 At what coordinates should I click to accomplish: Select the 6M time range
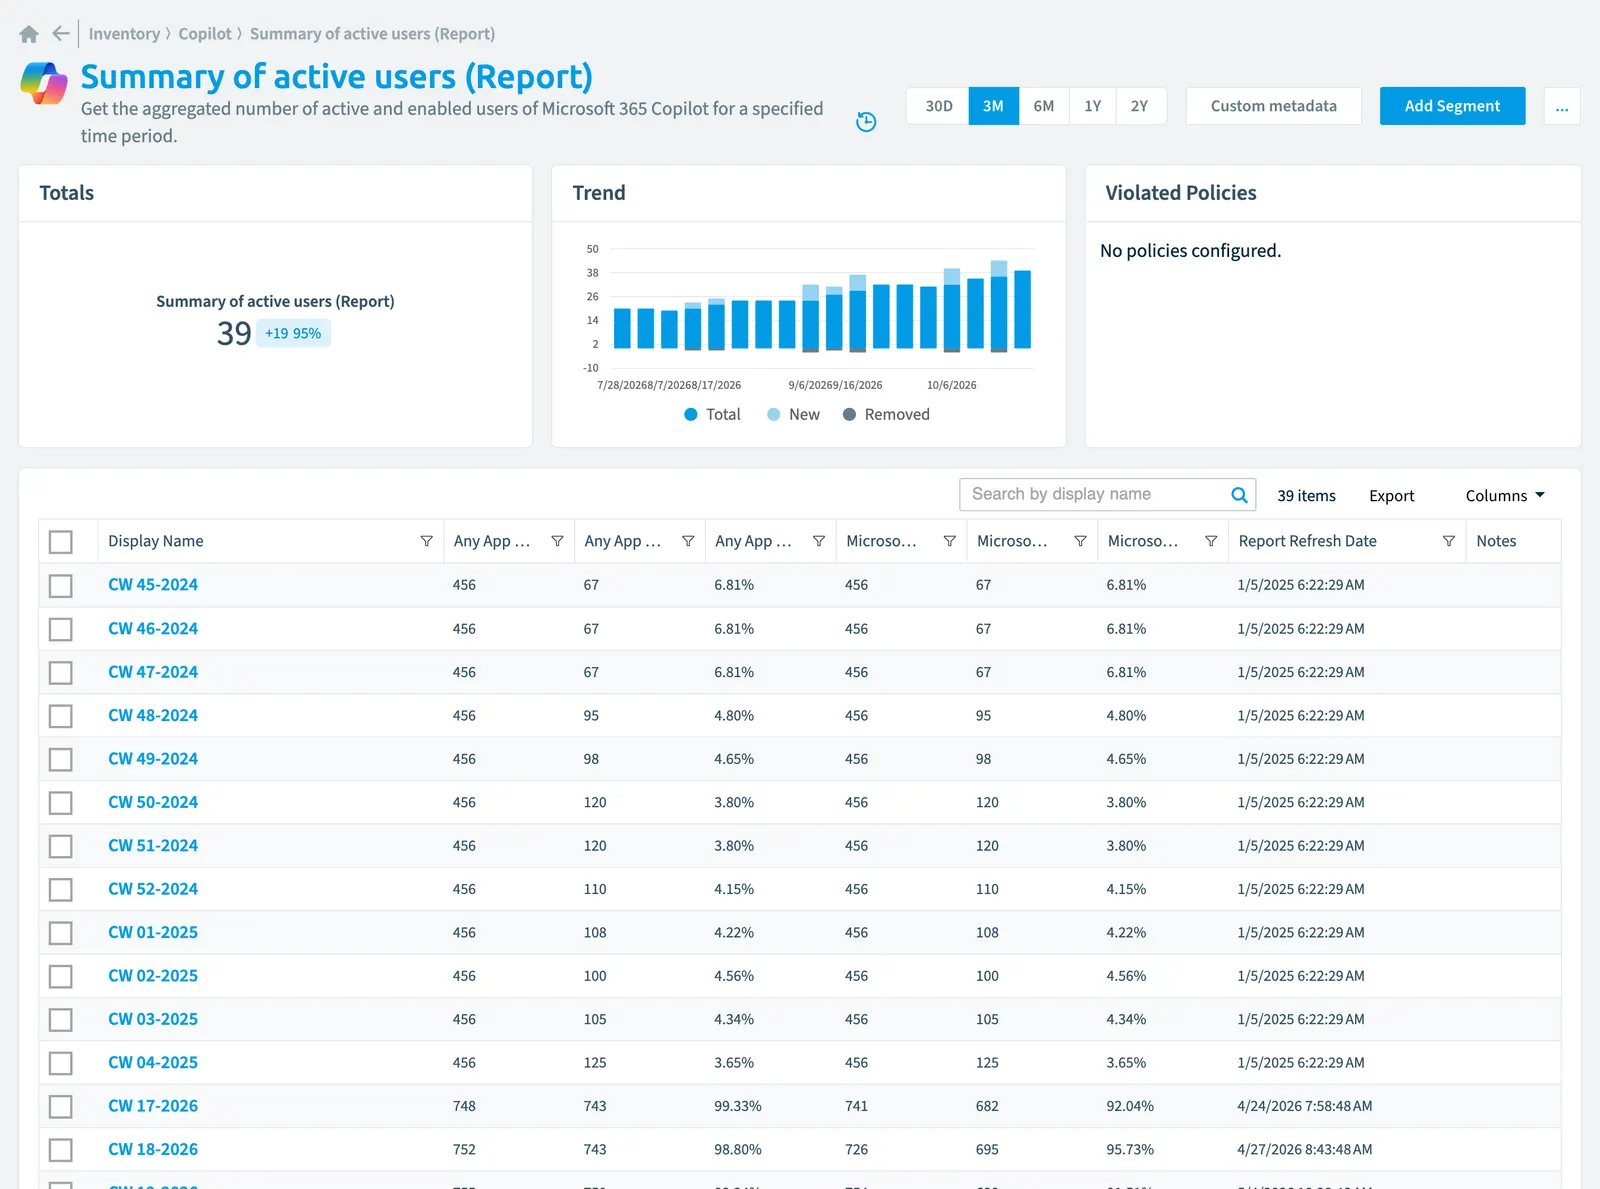(x=1044, y=106)
